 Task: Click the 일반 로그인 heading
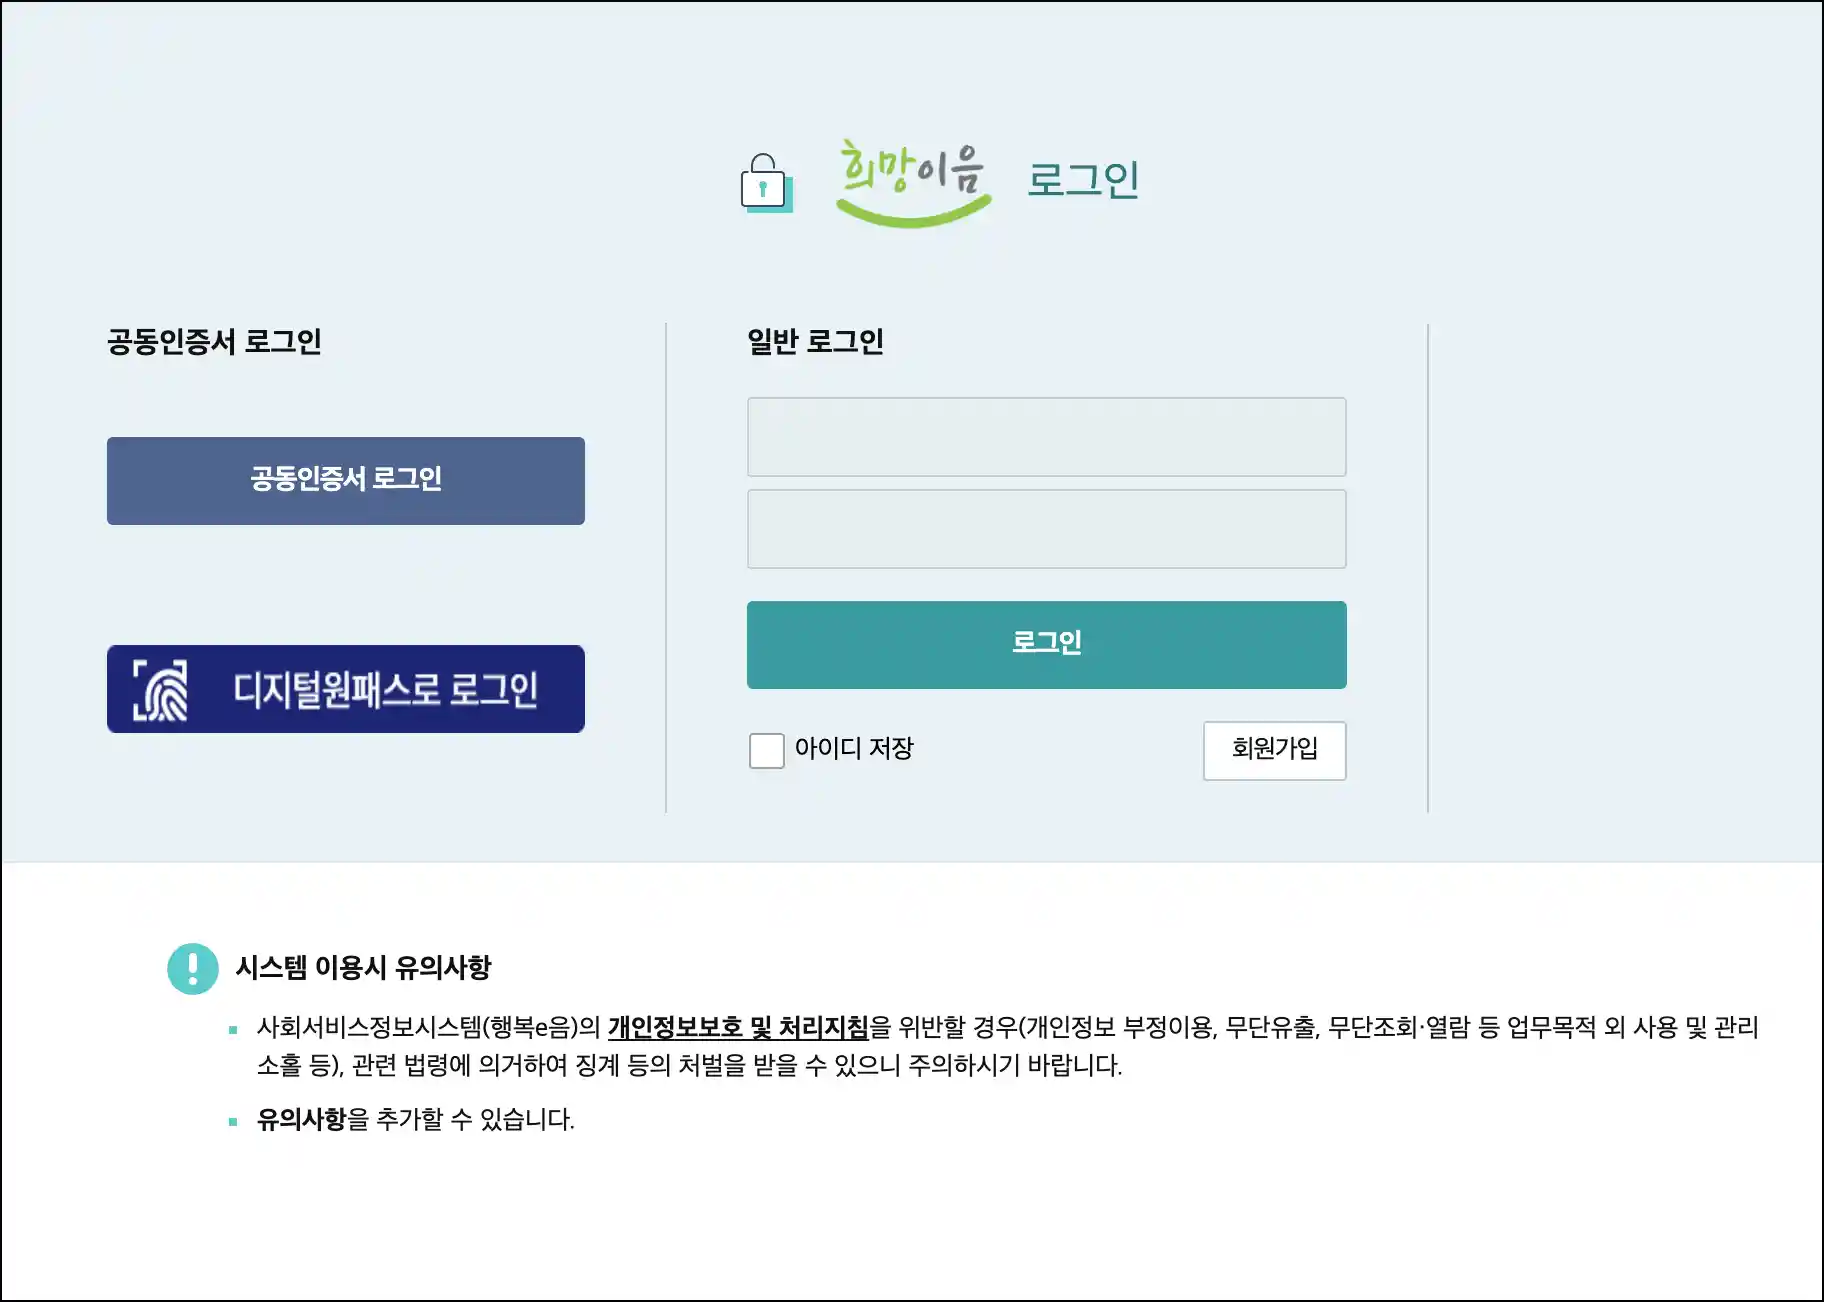816,342
